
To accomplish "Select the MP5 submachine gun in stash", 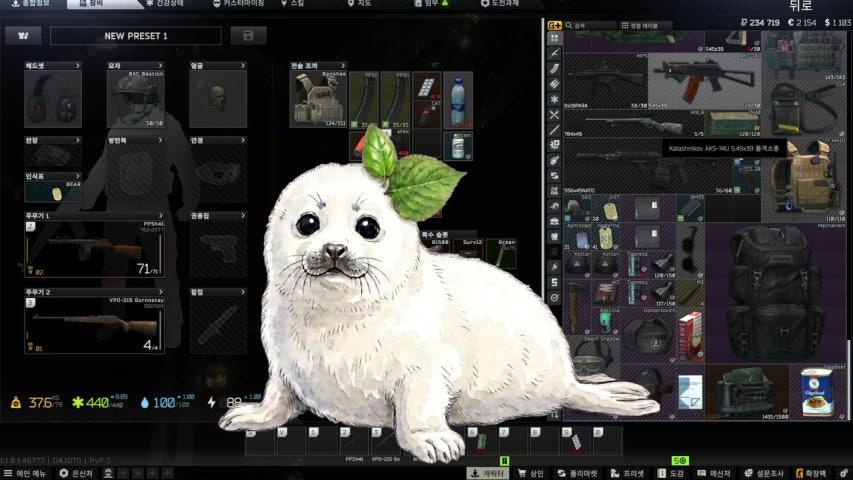I will pyautogui.click(x=605, y=81).
